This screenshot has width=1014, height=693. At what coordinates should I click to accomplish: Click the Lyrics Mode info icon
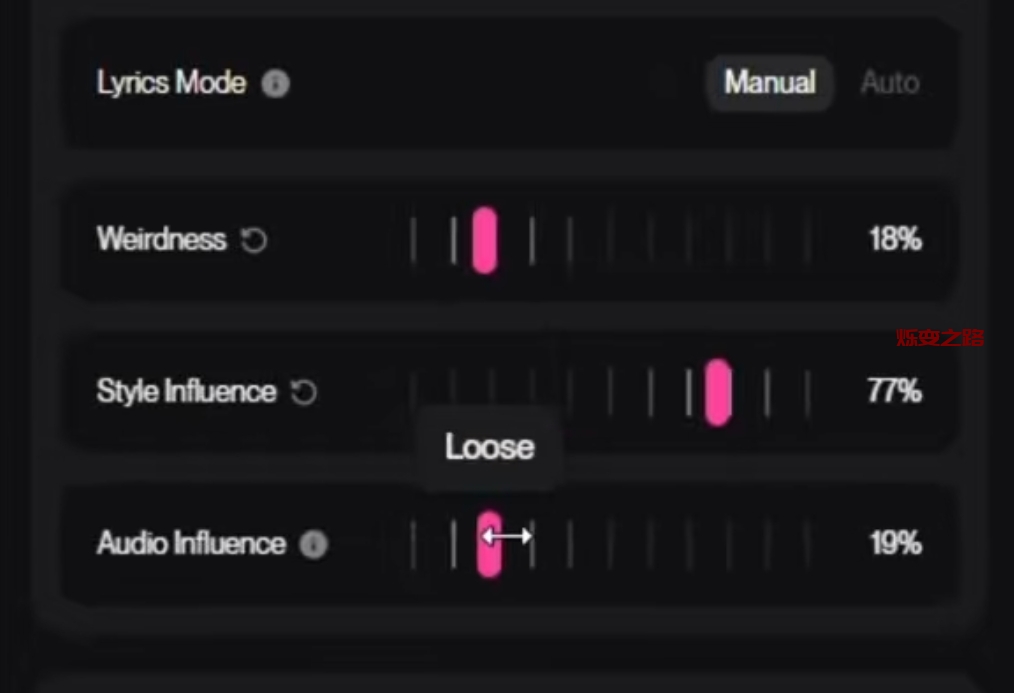tap(275, 84)
